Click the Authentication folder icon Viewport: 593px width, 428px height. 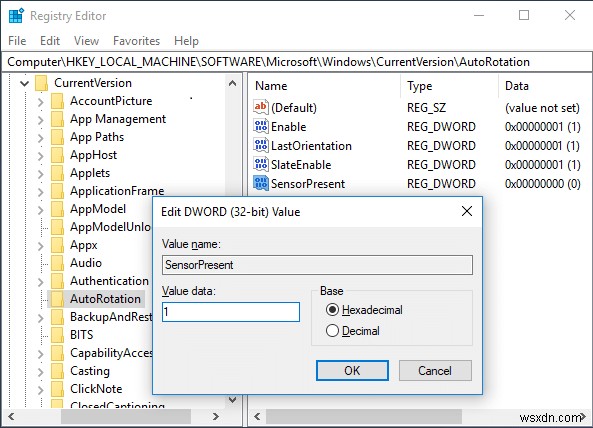click(x=57, y=281)
